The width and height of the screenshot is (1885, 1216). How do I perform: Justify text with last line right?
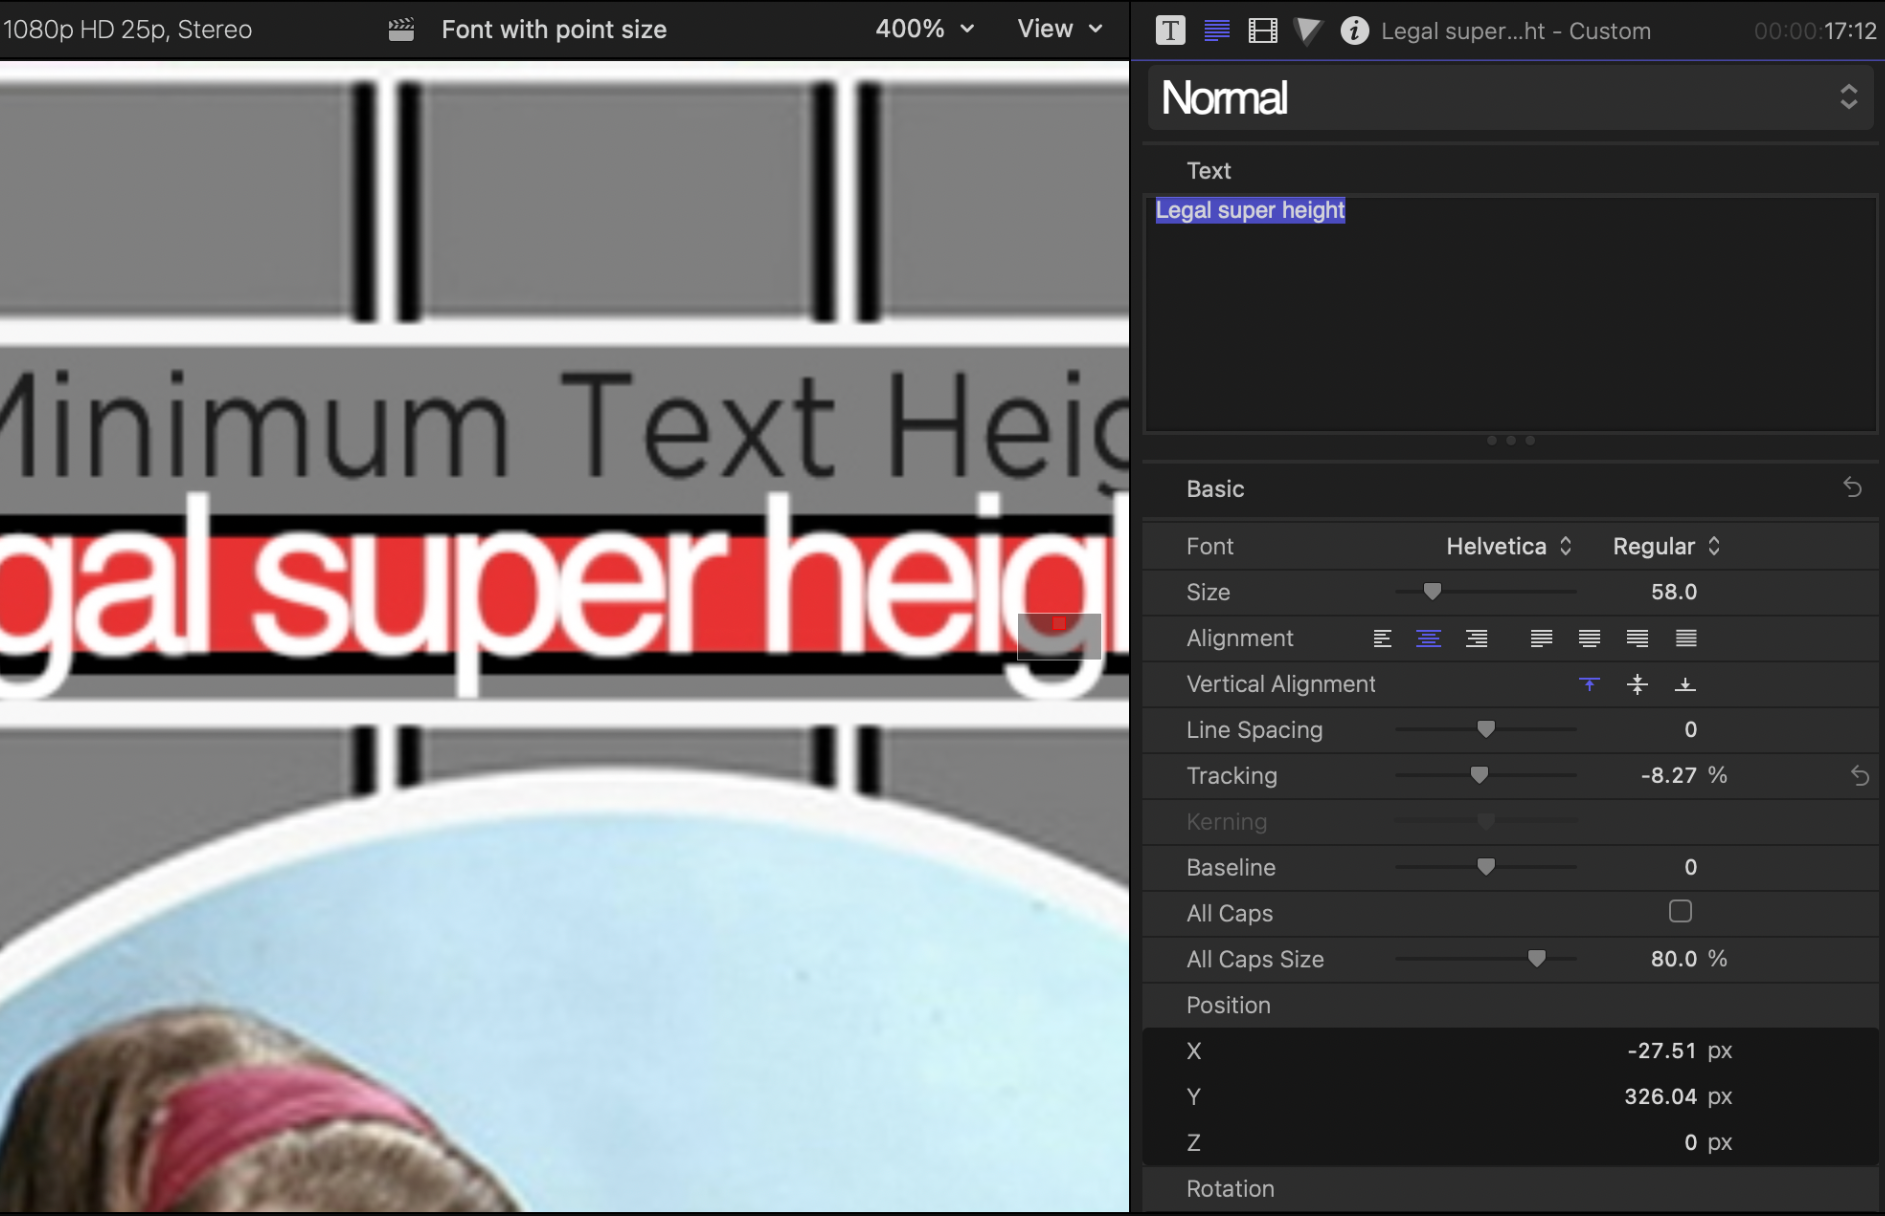[1637, 638]
